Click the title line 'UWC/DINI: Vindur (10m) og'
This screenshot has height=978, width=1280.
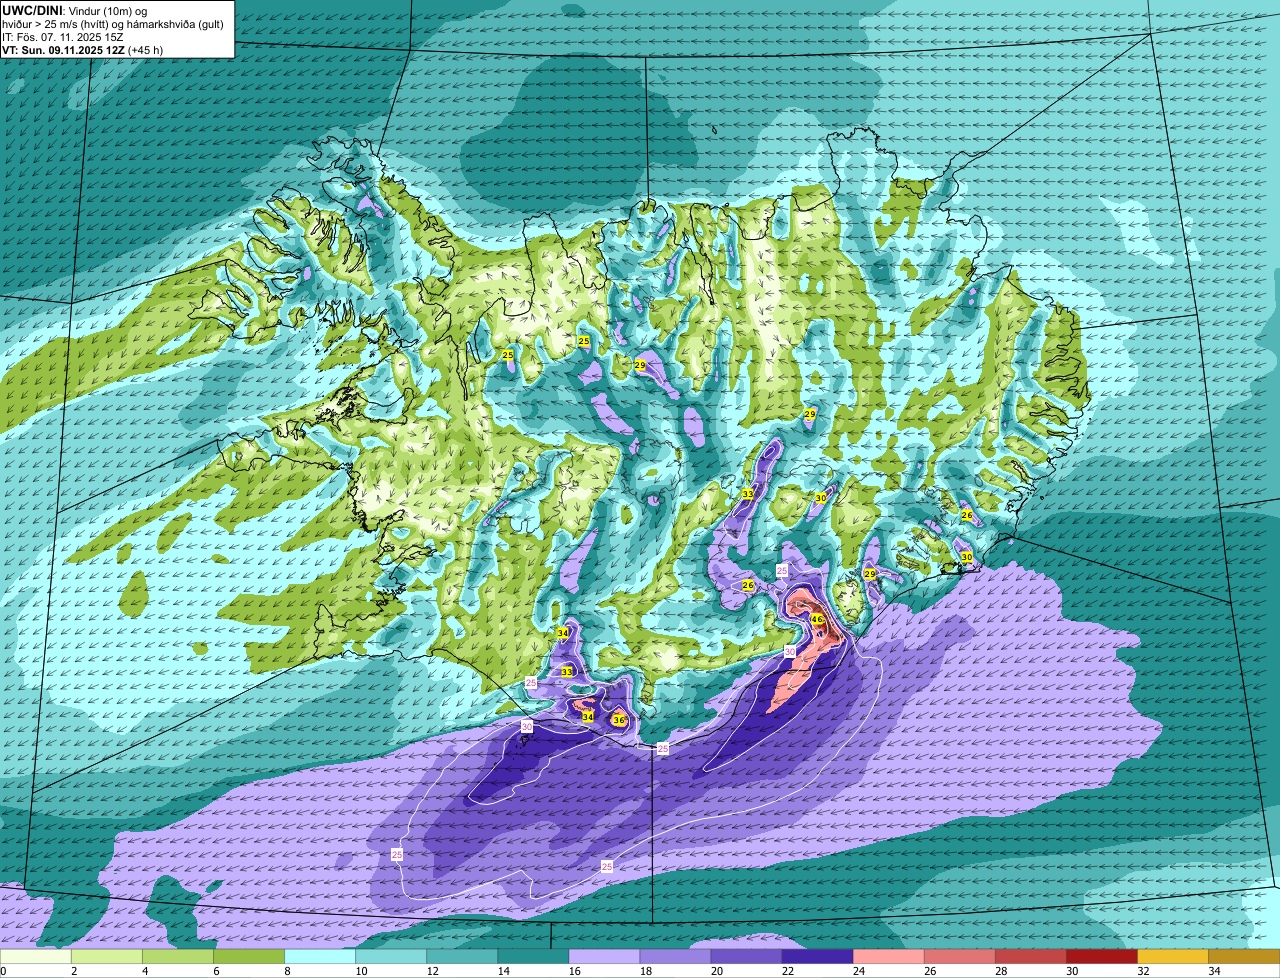coord(75,10)
